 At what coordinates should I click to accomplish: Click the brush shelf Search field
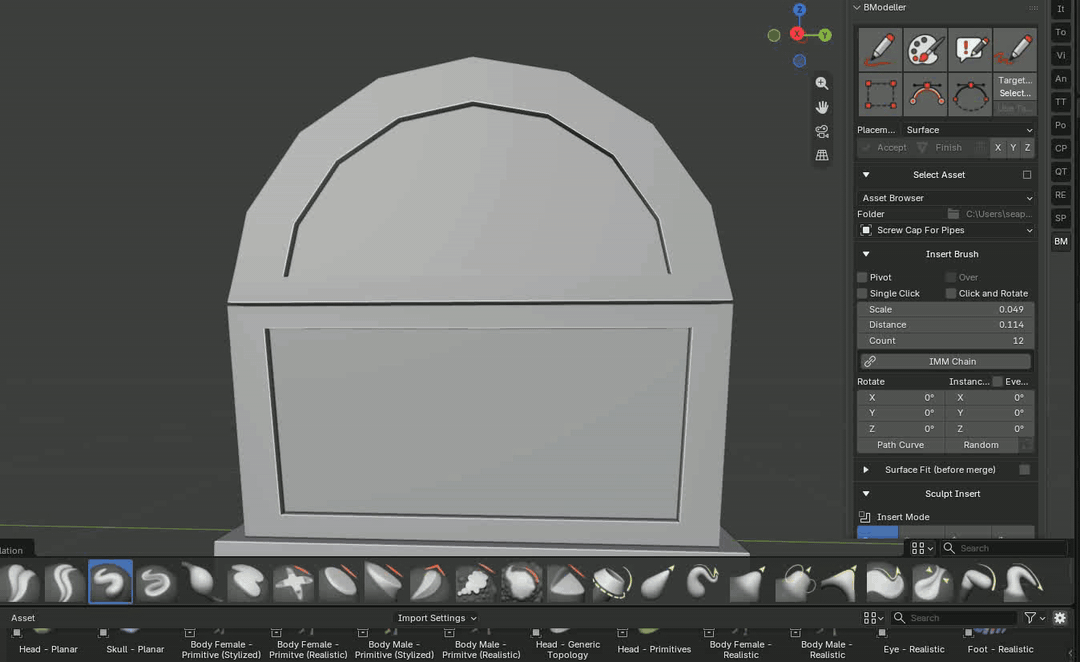[x=1004, y=548]
